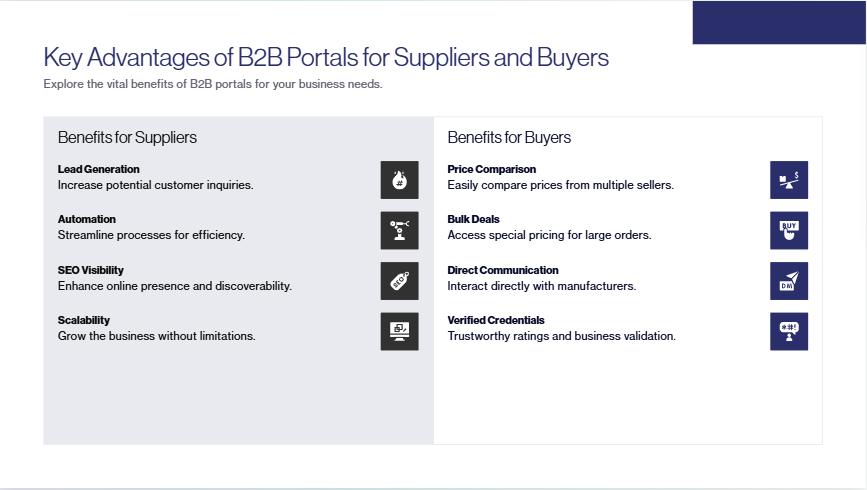Click the Price Comparison scale icon
This screenshot has height=490, width=867.
[789, 180]
